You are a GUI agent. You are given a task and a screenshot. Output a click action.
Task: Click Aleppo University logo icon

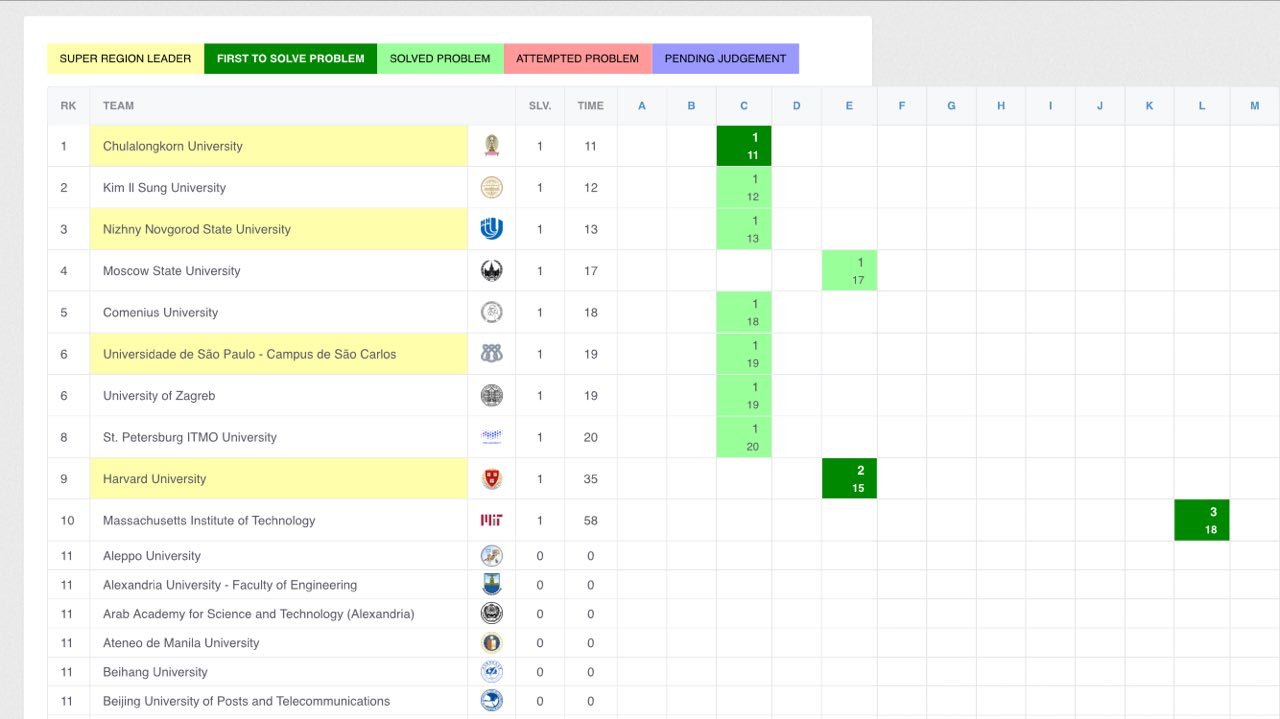pyautogui.click(x=491, y=556)
